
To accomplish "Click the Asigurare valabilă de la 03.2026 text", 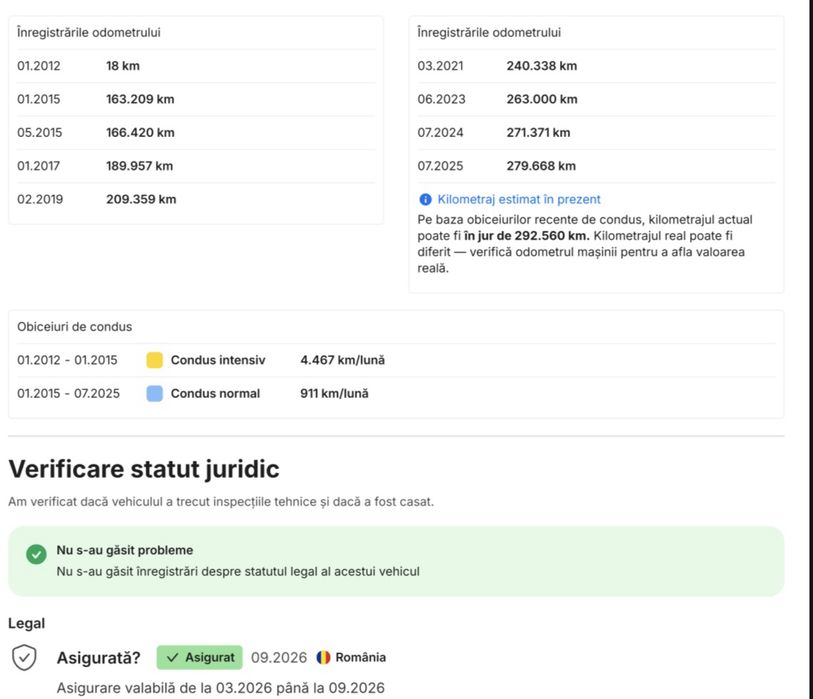I will point(220,688).
